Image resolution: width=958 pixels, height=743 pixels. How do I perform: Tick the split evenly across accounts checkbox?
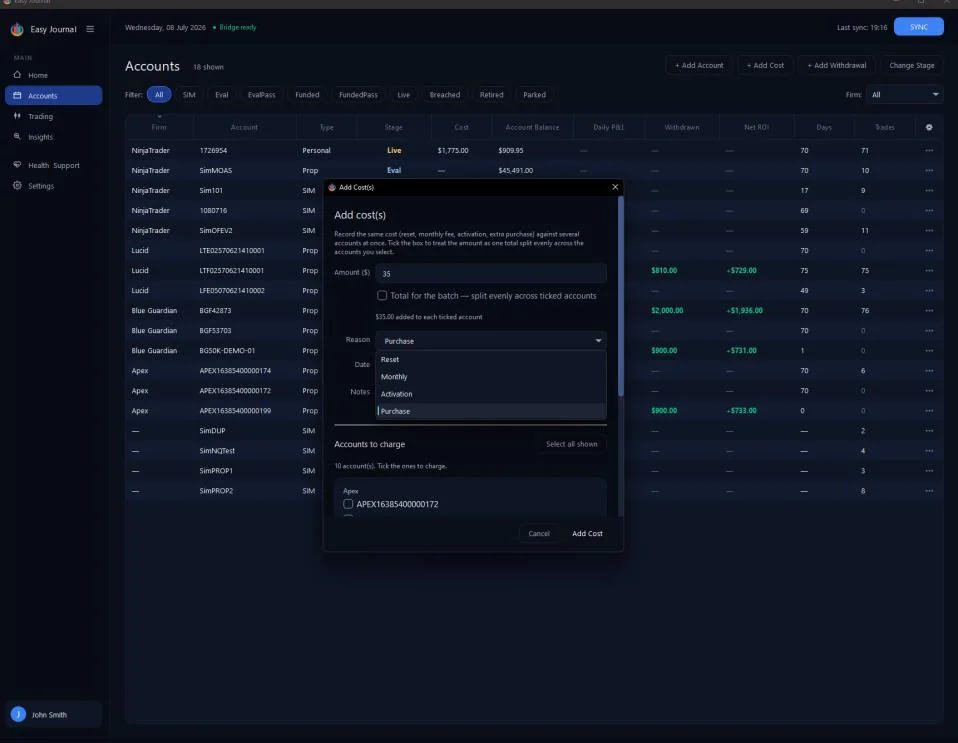(382, 296)
